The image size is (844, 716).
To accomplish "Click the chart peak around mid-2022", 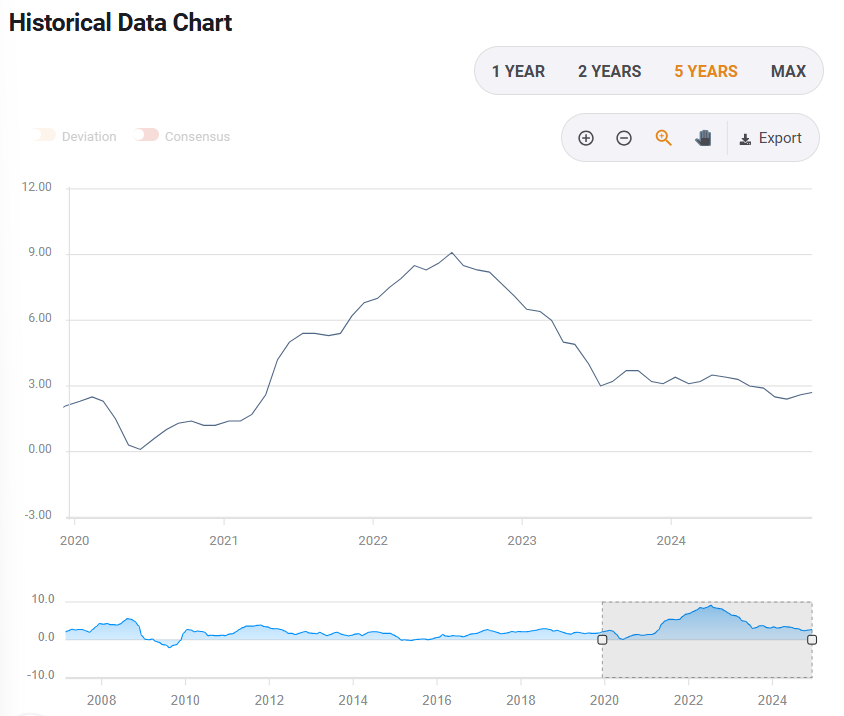I will [x=451, y=253].
